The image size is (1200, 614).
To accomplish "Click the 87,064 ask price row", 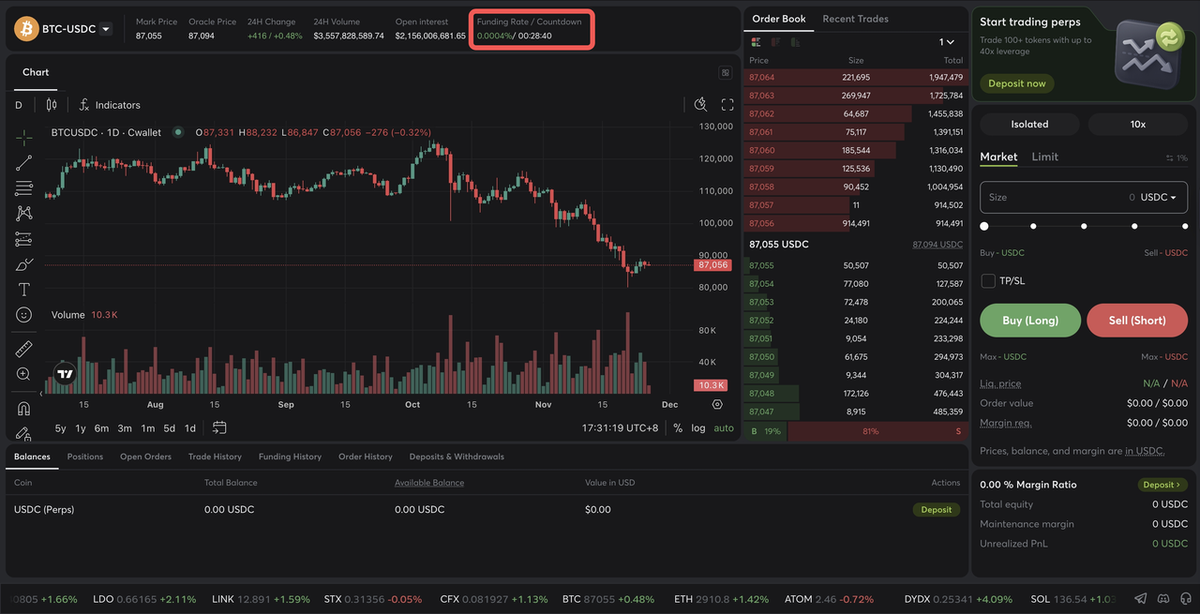I will tap(856, 77).
